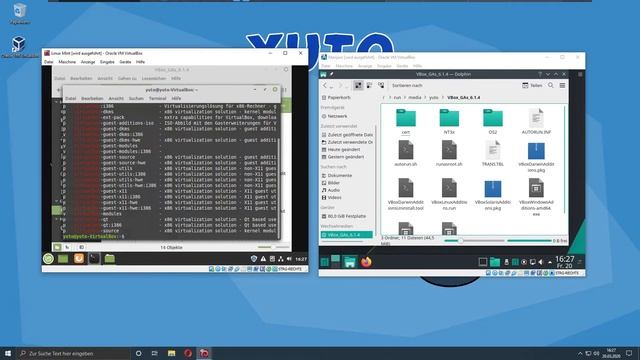
Task: Open 'Suchen' menu in the Mint terminal
Action: pyautogui.click(x=136, y=98)
